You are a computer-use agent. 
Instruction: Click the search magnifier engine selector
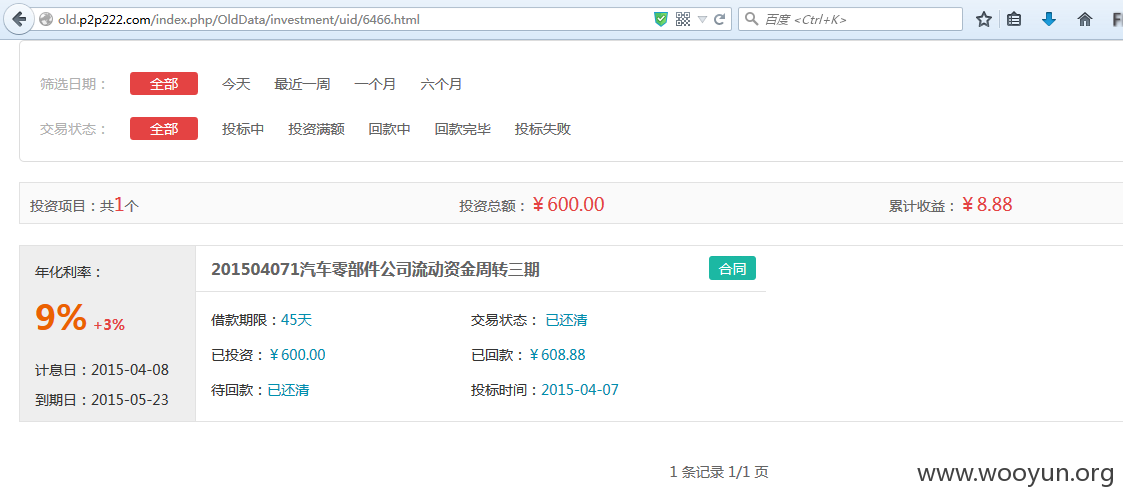(x=752, y=19)
